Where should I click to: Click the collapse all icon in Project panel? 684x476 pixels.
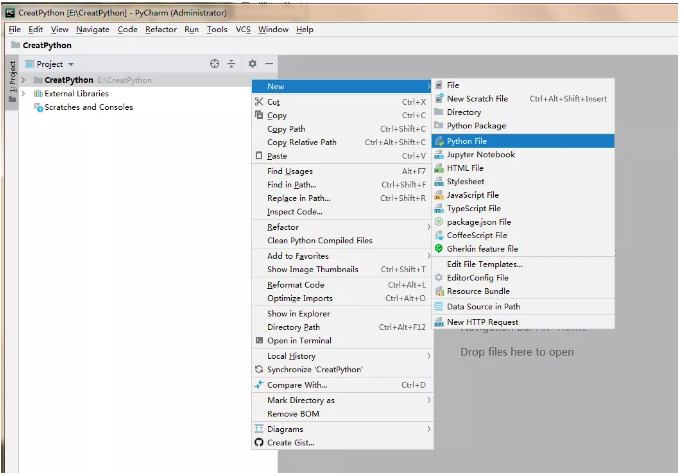[232, 64]
